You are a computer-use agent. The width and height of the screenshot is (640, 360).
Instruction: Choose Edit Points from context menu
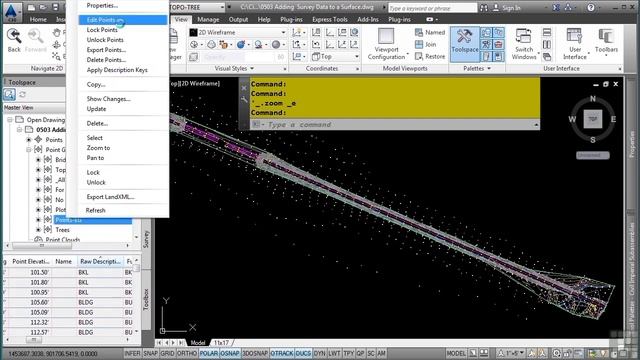point(122,20)
